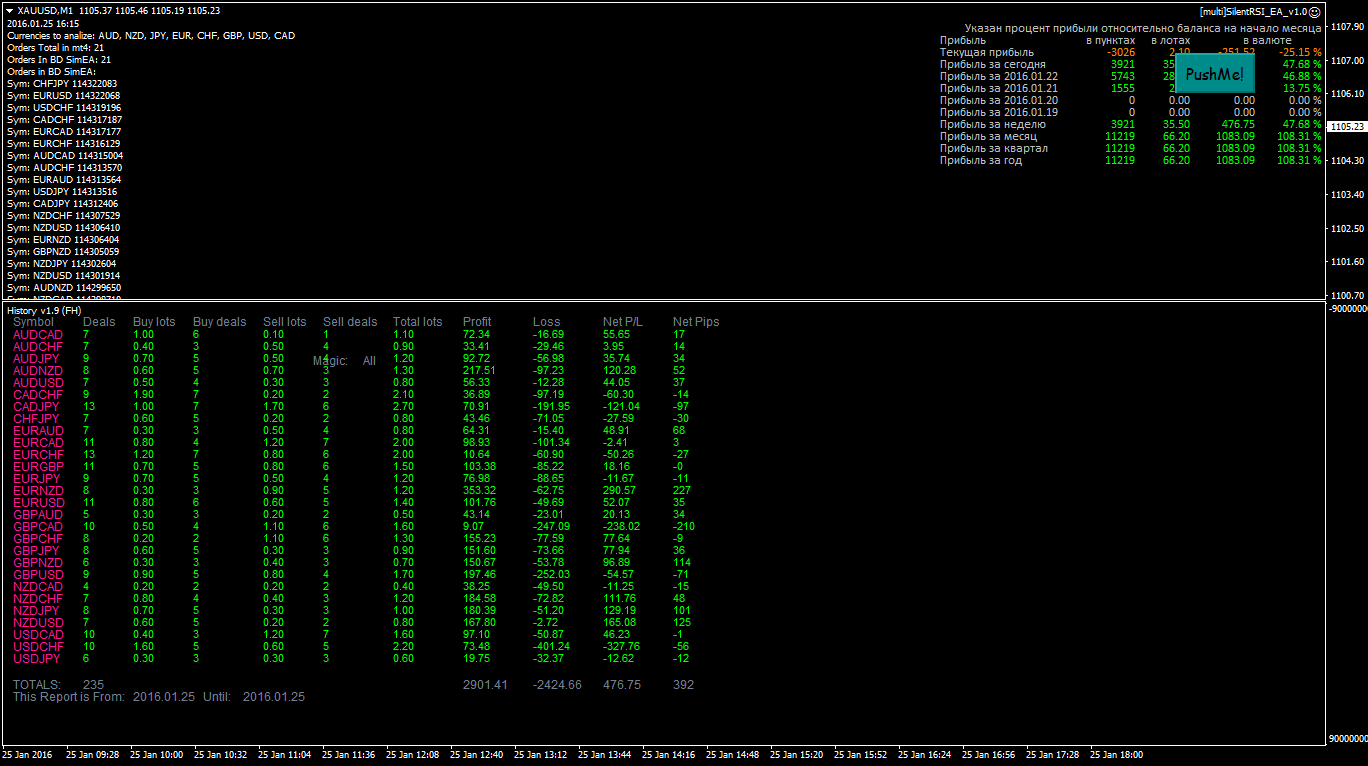Select the "Buy deals" column header

tap(220, 322)
